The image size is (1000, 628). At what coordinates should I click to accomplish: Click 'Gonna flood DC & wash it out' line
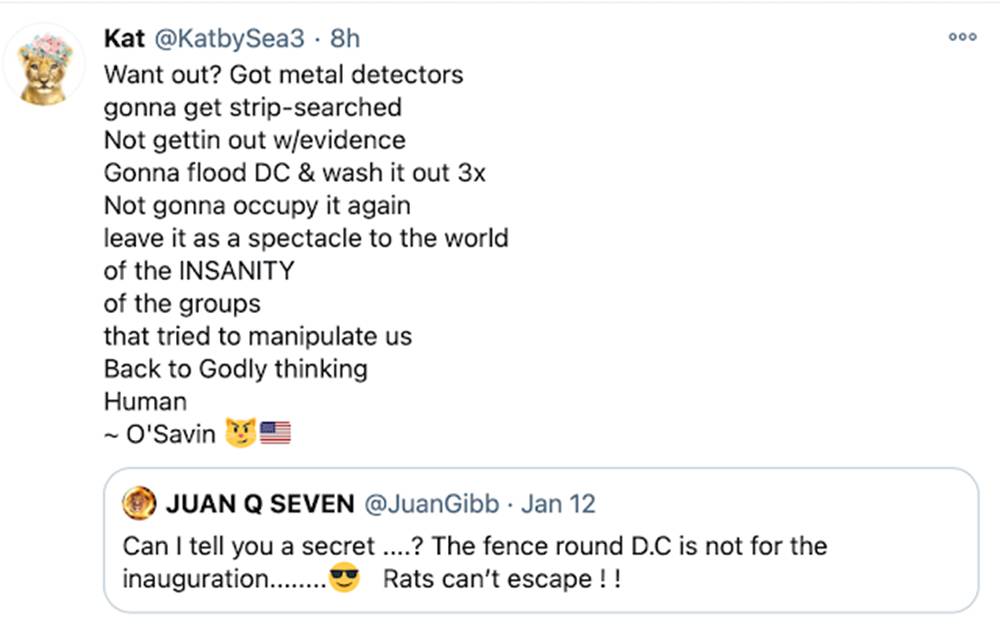point(294,172)
